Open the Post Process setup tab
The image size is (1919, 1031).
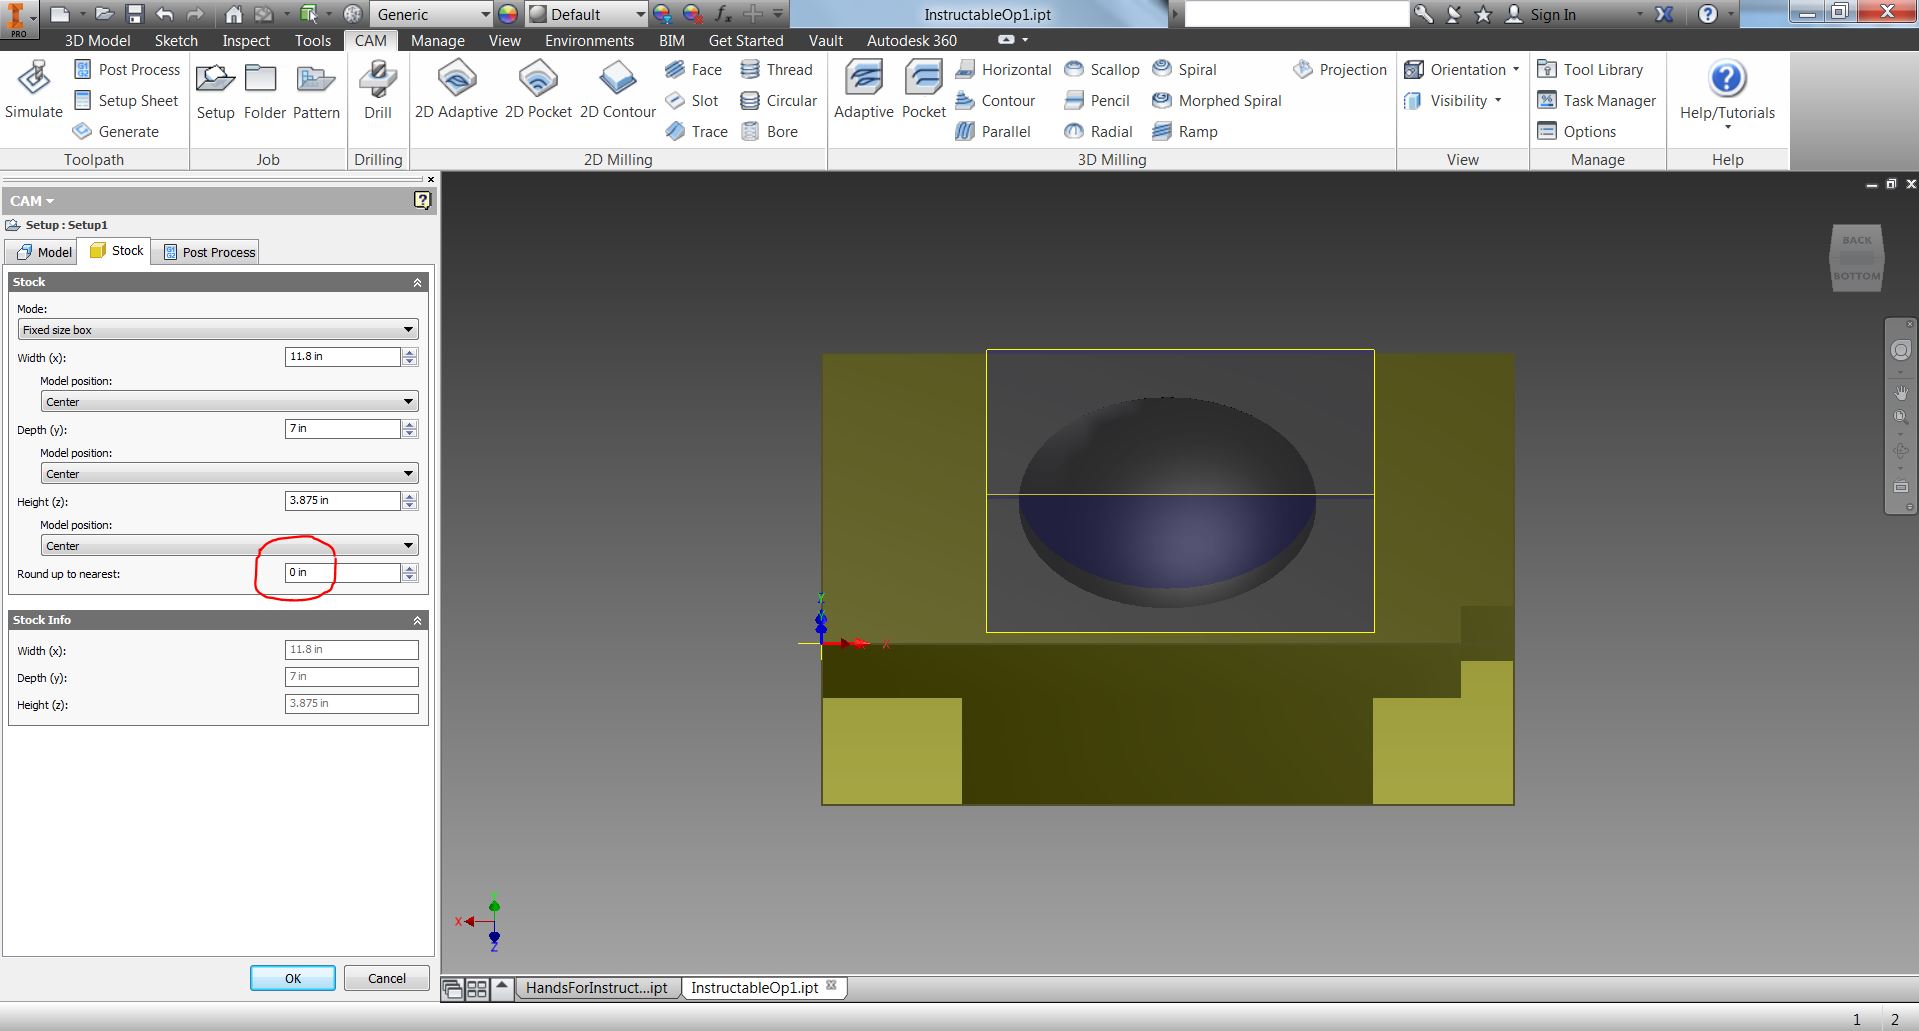pyautogui.click(x=209, y=252)
